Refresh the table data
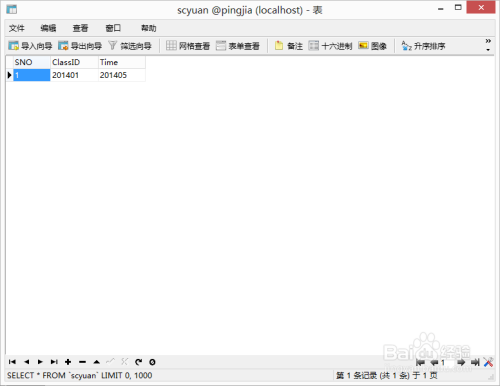 pyautogui.click(x=138, y=362)
